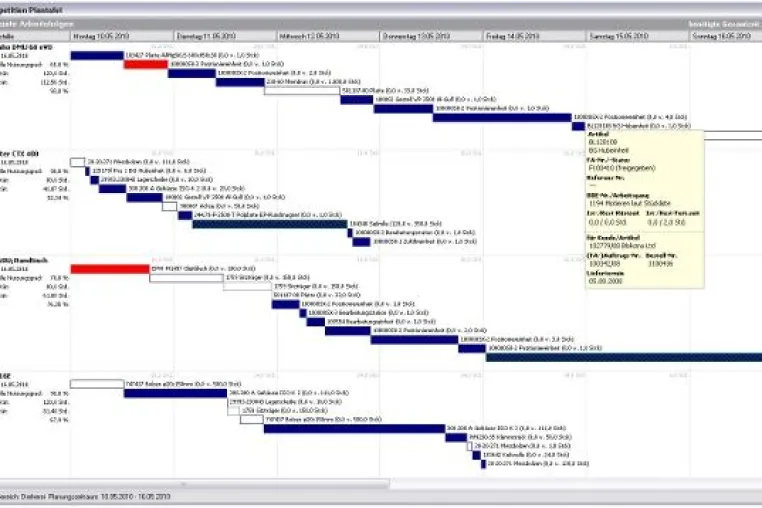
Task: Select the Dienstag 11.05.2010 day header
Action: click(x=225, y=36)
